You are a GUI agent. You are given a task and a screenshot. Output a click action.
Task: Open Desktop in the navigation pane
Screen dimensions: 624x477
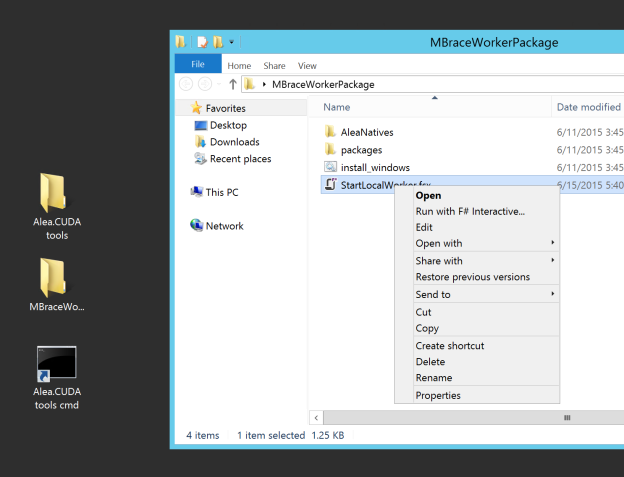point(228,125)
